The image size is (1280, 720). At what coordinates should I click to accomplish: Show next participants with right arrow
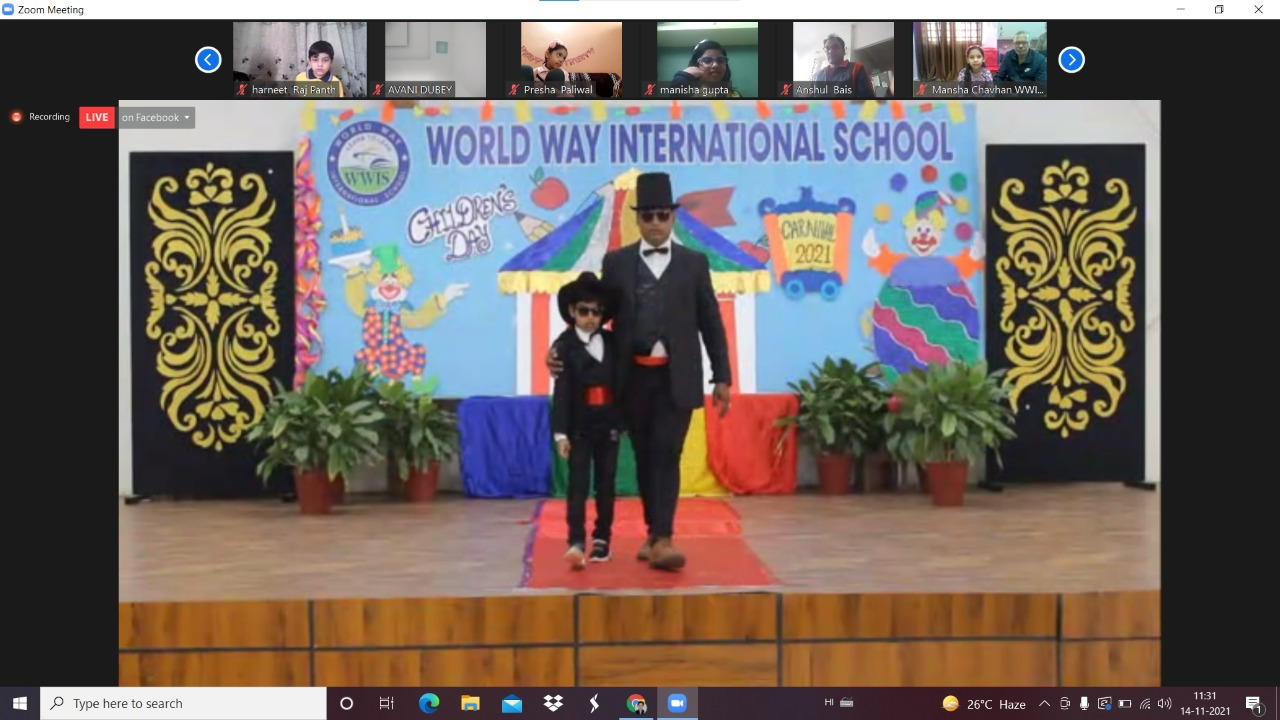tap(1071, 60)
